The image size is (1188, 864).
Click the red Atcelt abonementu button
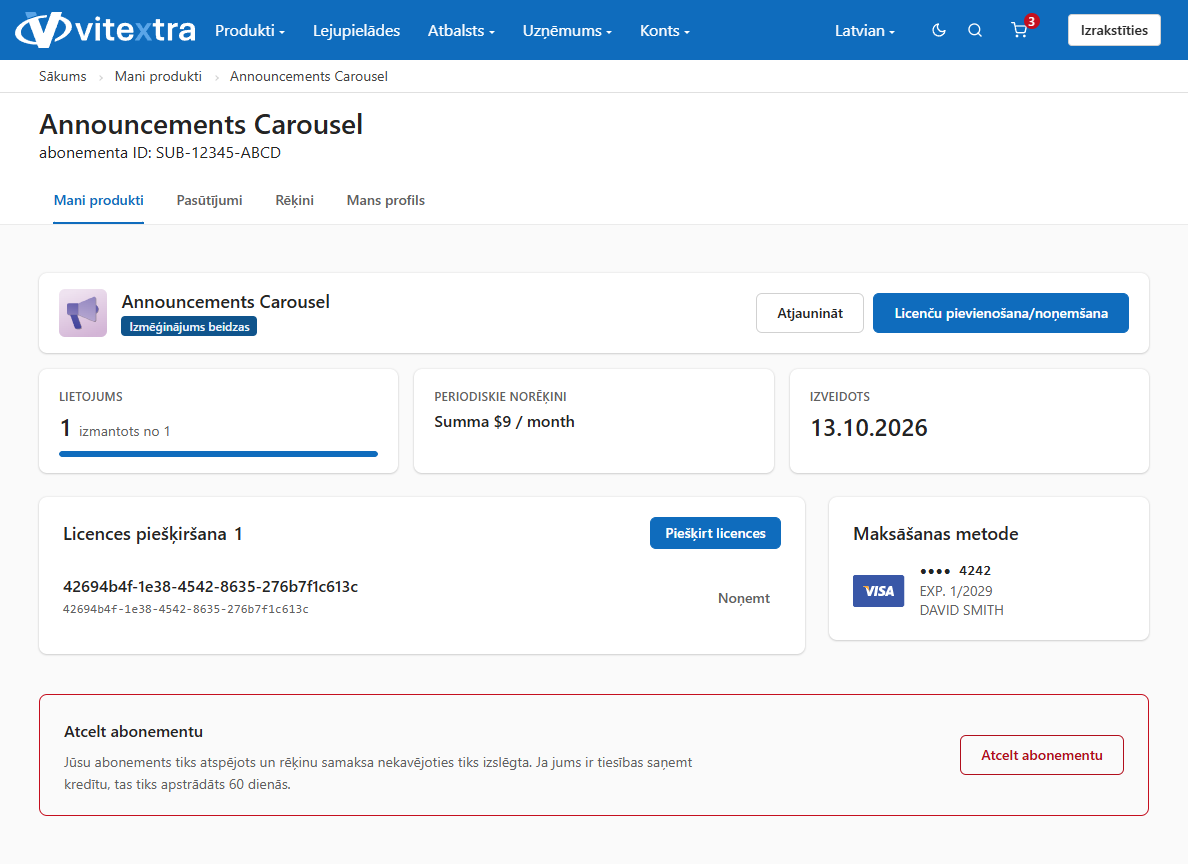[x=1042, y=755]
